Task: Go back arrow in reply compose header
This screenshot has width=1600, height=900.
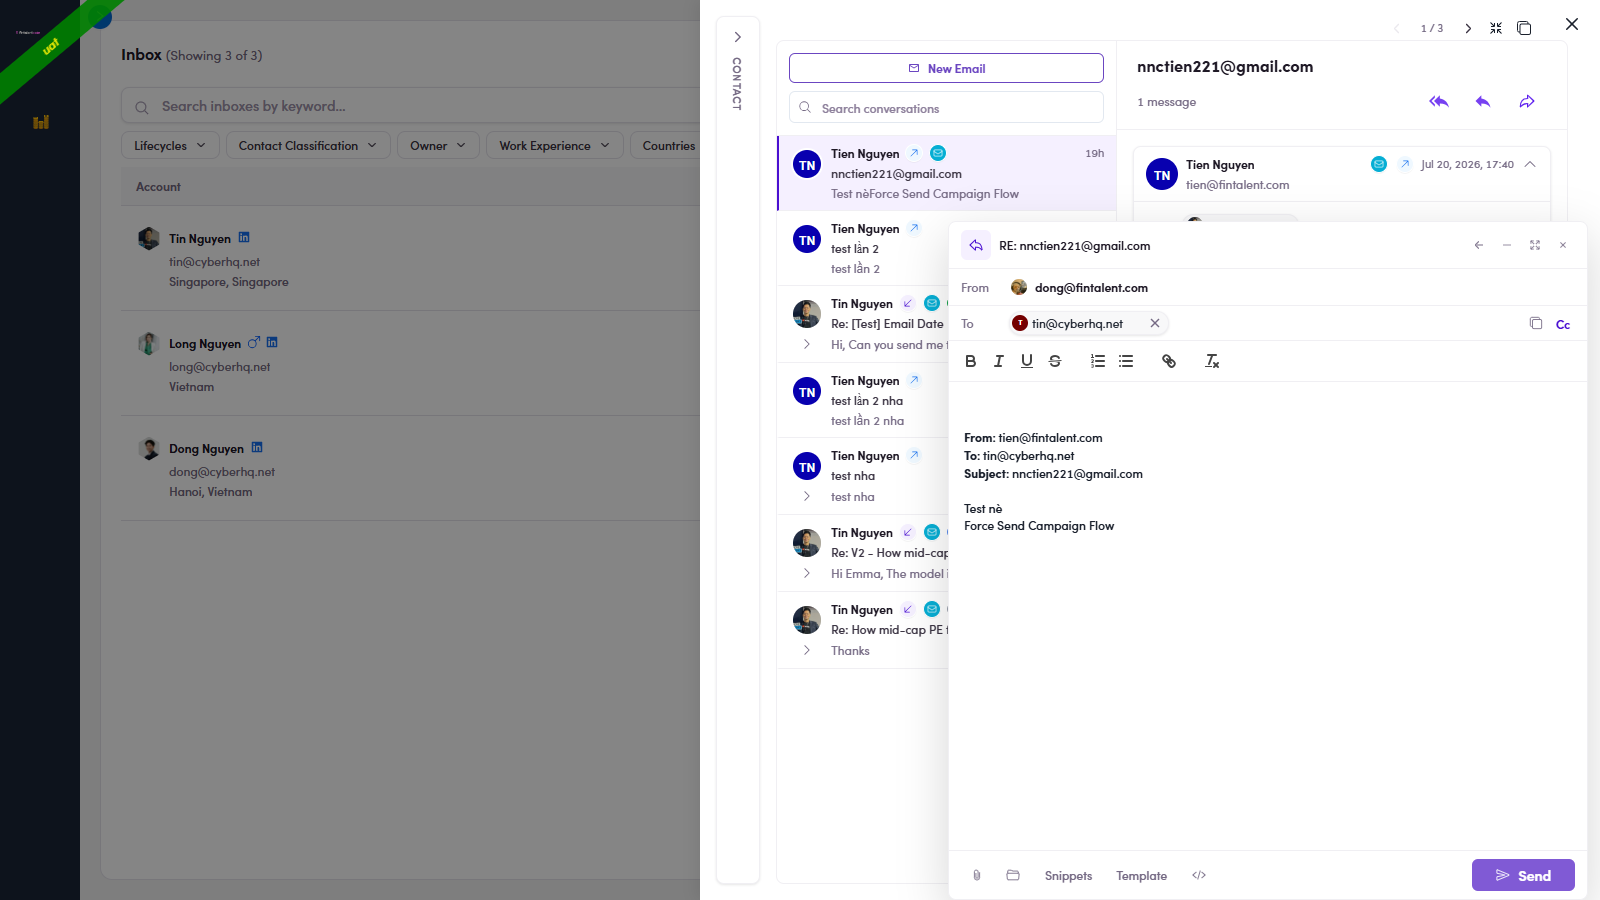Action: tap(1479, 245)
